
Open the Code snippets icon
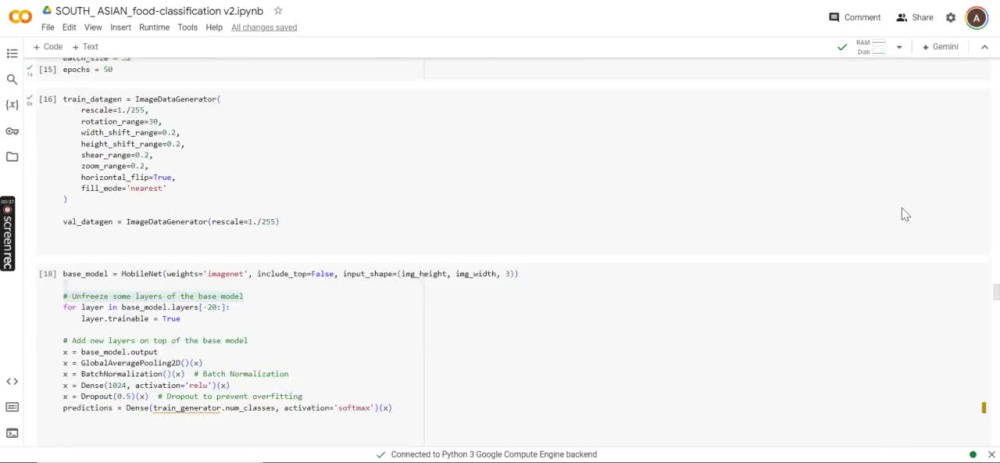(12, 381)
